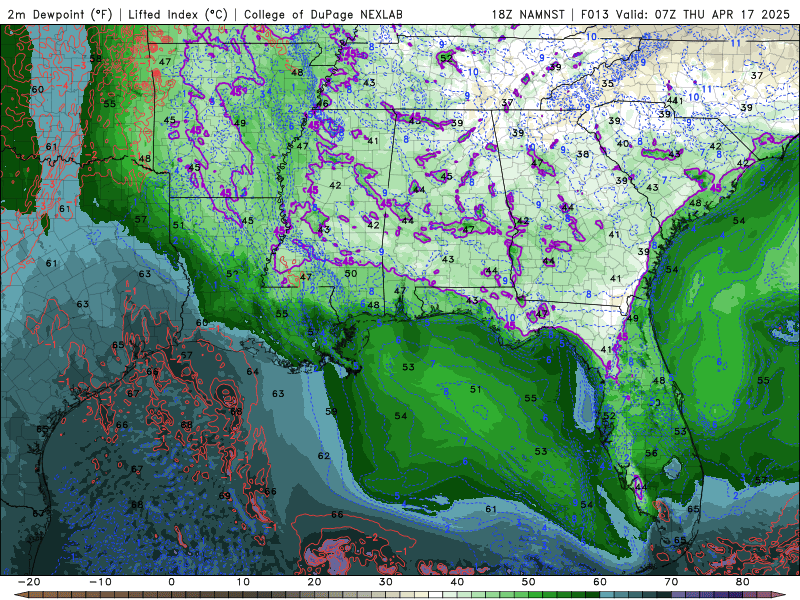The width and height of the screenshot is (800, 600).
Task: Click the 0 label on the color scale
Action: 171,582
